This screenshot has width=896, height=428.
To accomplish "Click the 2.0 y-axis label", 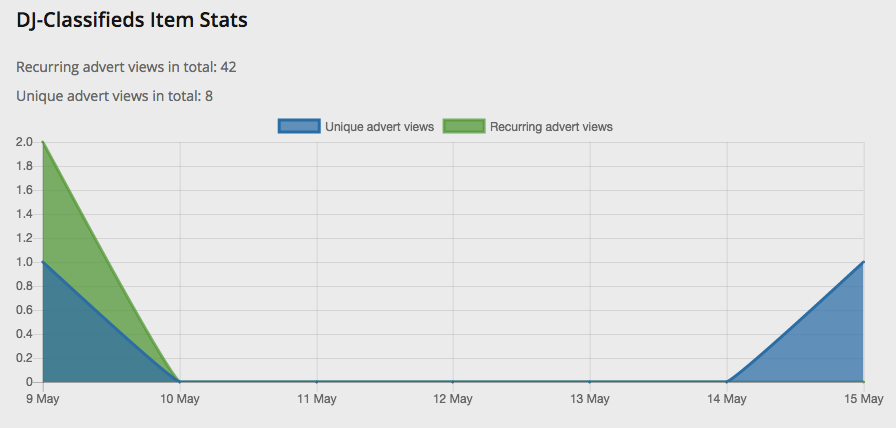I will click(26, 142).
